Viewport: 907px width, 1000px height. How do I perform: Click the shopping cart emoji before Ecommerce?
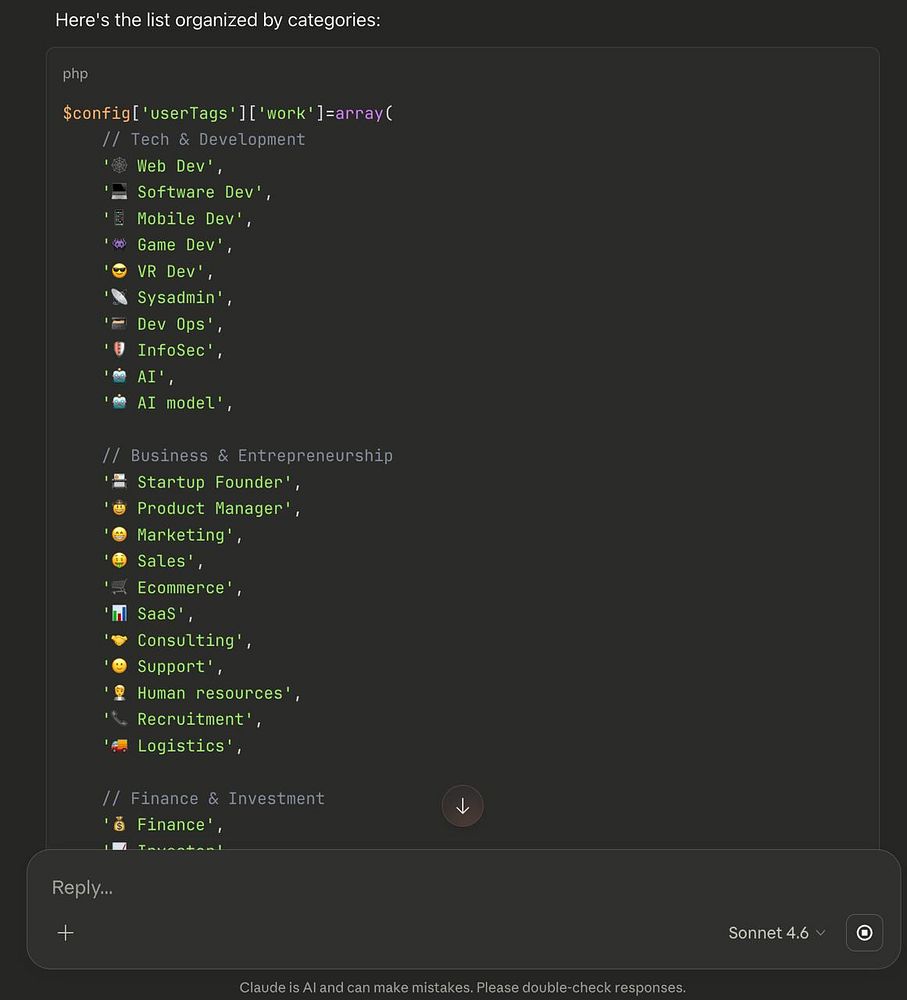click(x=119, y=587)
